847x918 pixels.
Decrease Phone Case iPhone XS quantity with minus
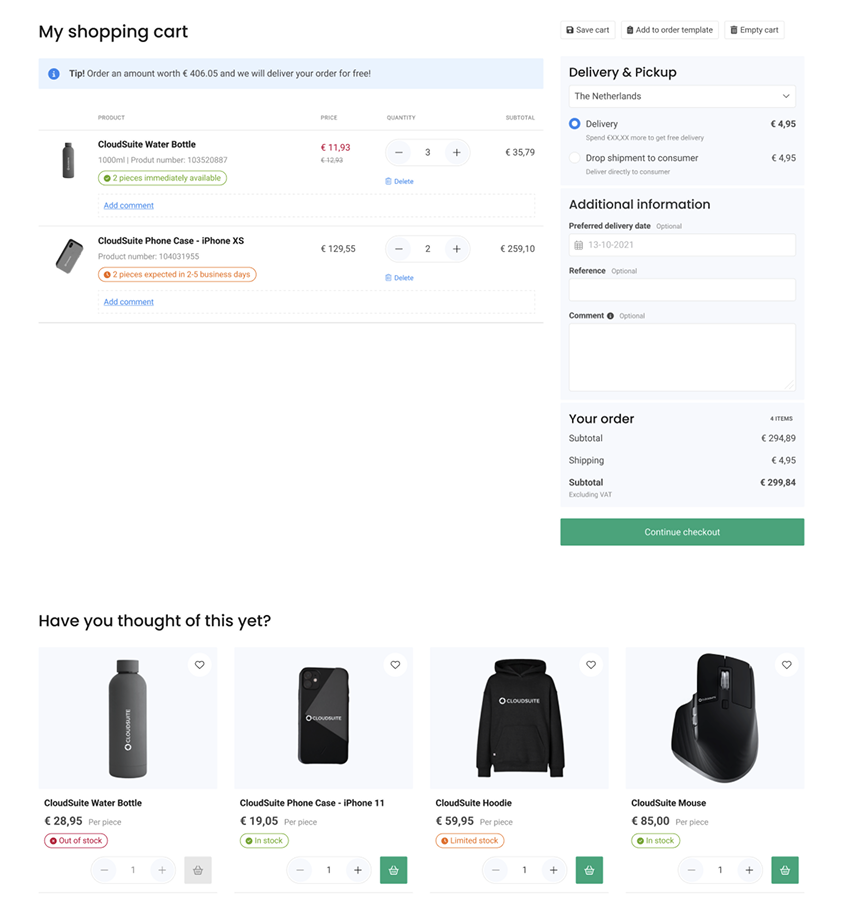click(x=399, y=249)
